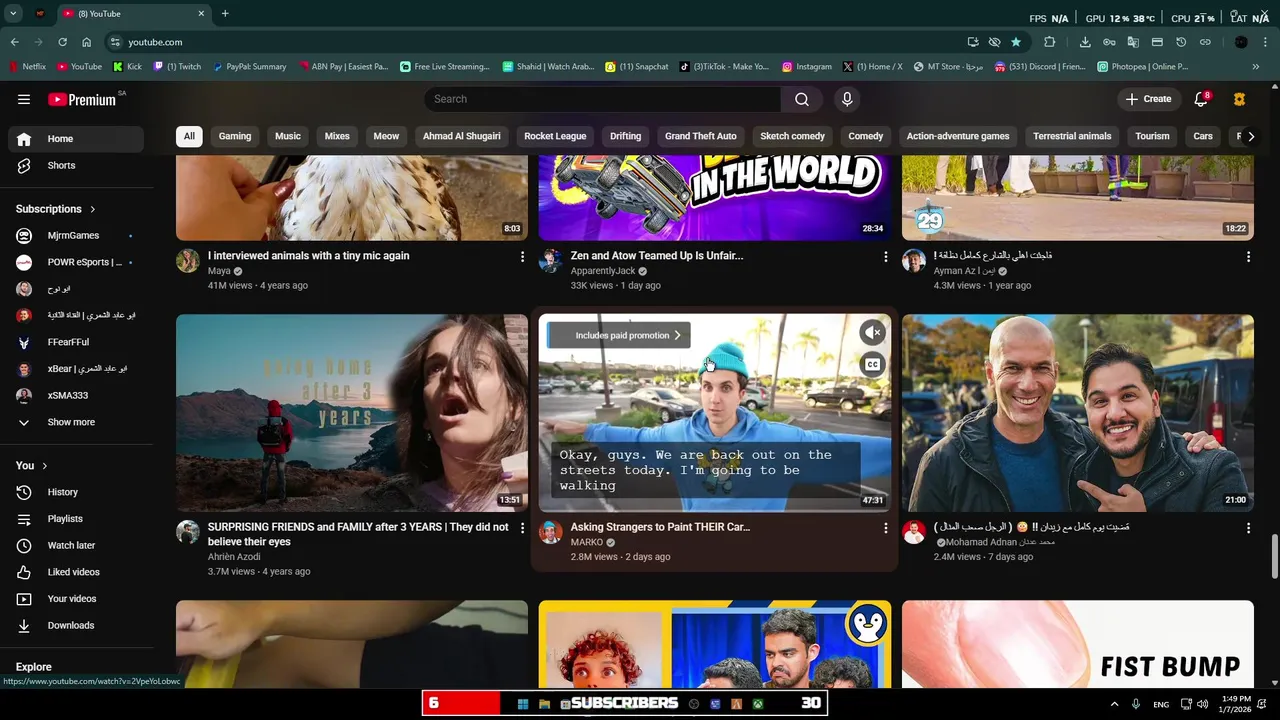1280x720 pixels.
Task: Go to Chrome home page button
Action: point(87,42)
